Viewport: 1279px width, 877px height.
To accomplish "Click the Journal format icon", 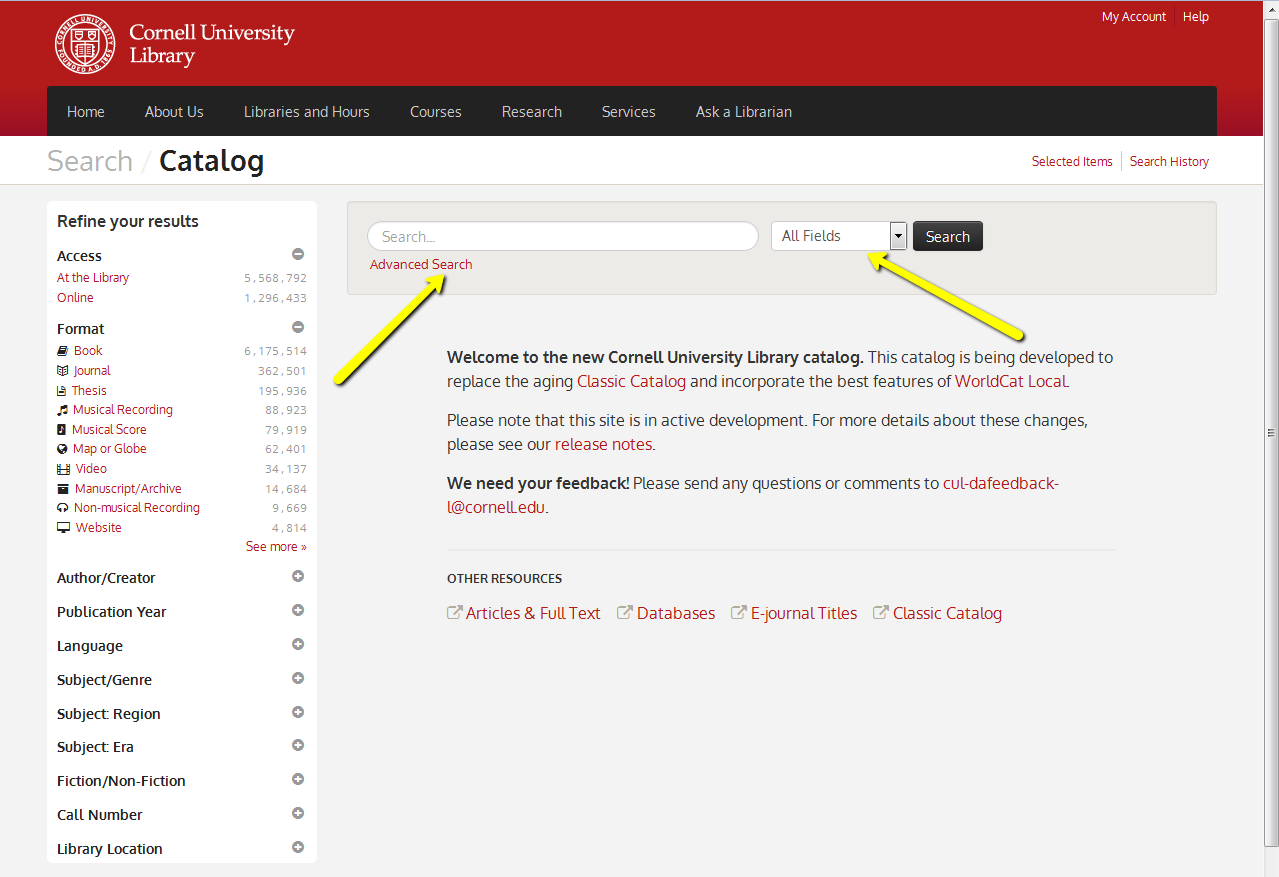I will tap(63, 371).
